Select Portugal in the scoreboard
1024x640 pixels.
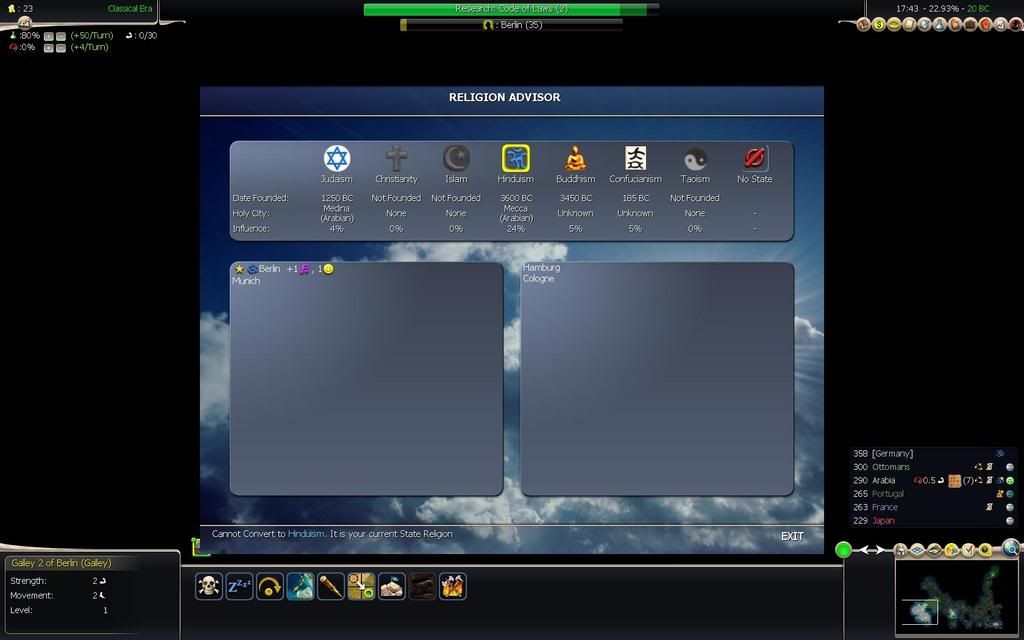tap(888, 494)
